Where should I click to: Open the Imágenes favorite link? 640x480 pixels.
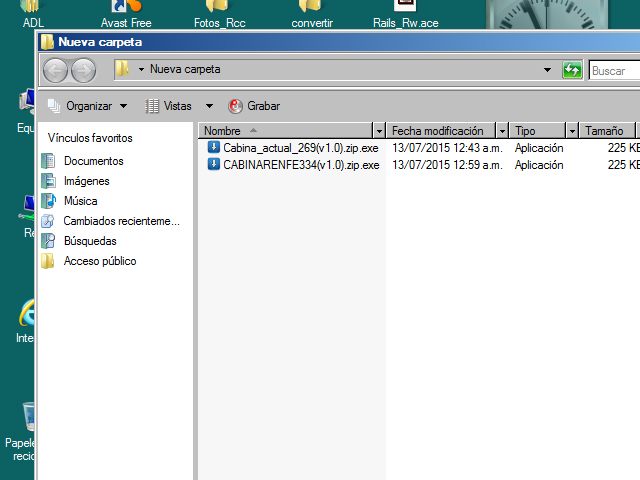[x=86, y=181]
